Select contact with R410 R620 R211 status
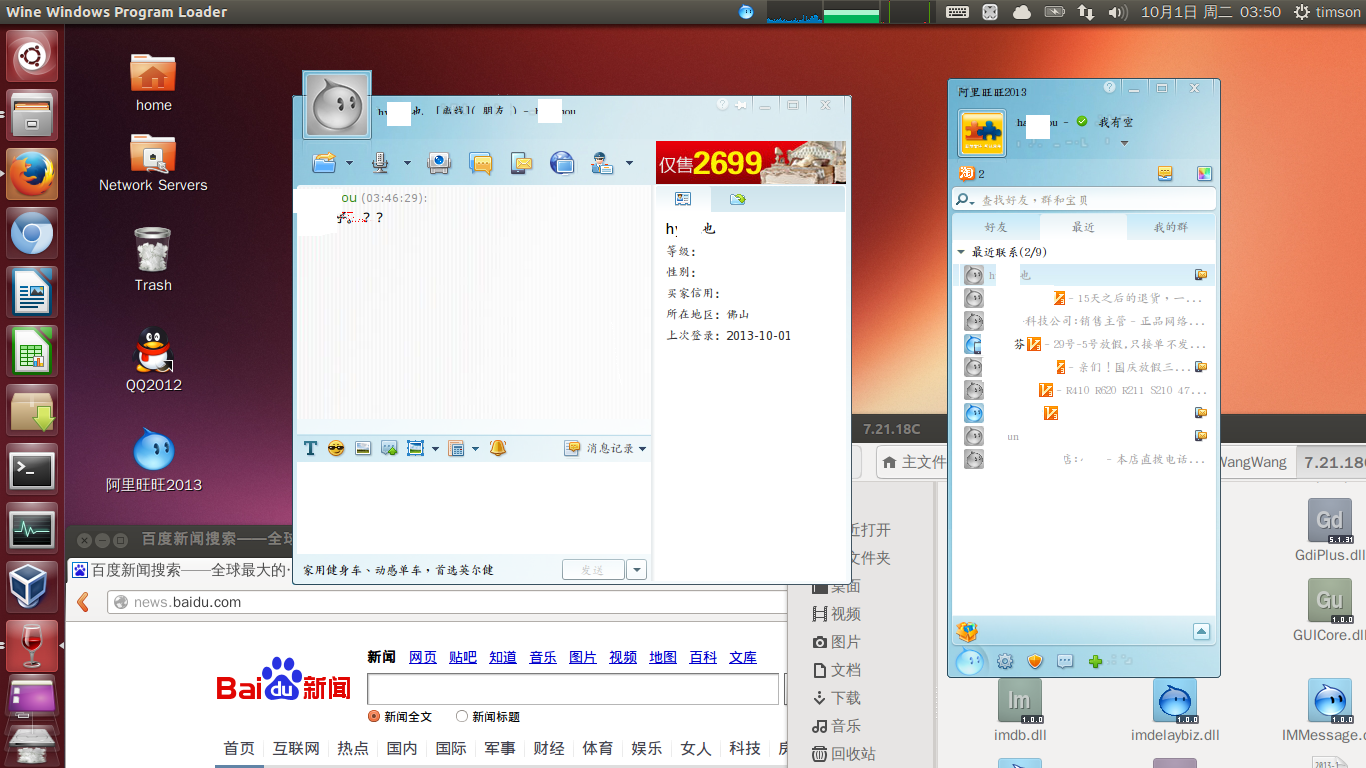The image size is (1366, 768). 1084,390
